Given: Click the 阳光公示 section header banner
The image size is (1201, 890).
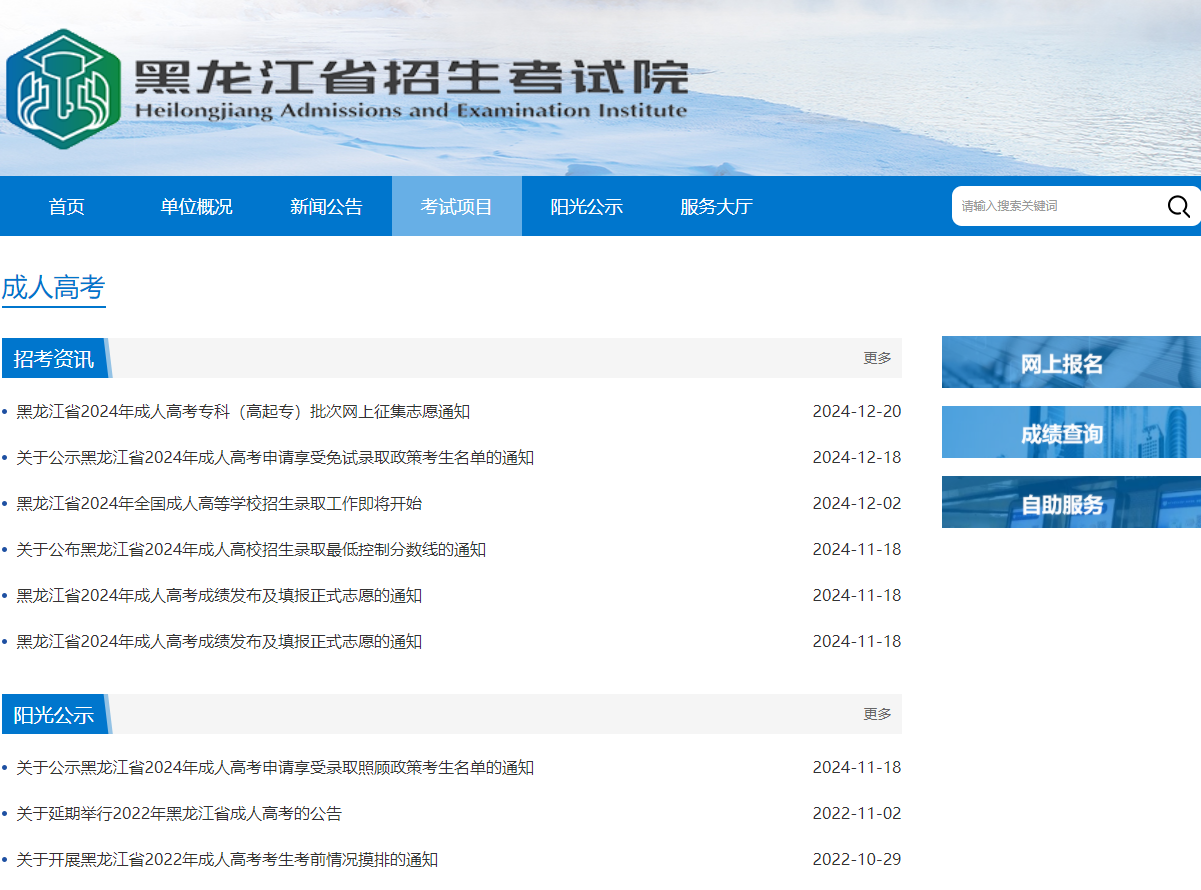Looking at the screenshot, I should pyautogui.click(x=55, y=715).
